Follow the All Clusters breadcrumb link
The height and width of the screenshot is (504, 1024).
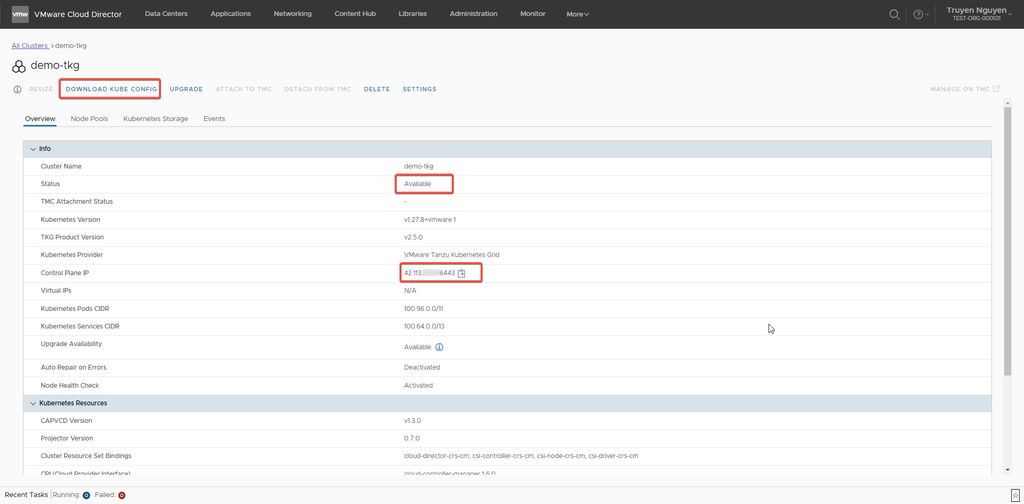[x=29, y=46]
